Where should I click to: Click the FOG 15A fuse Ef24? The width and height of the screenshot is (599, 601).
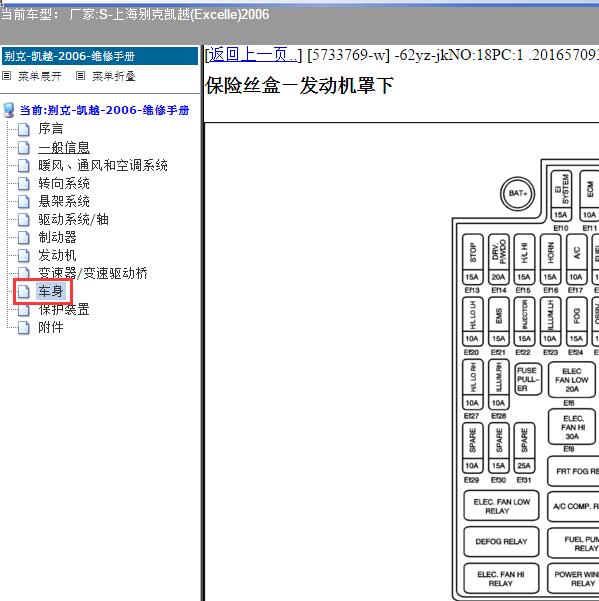tap(576, 322)
